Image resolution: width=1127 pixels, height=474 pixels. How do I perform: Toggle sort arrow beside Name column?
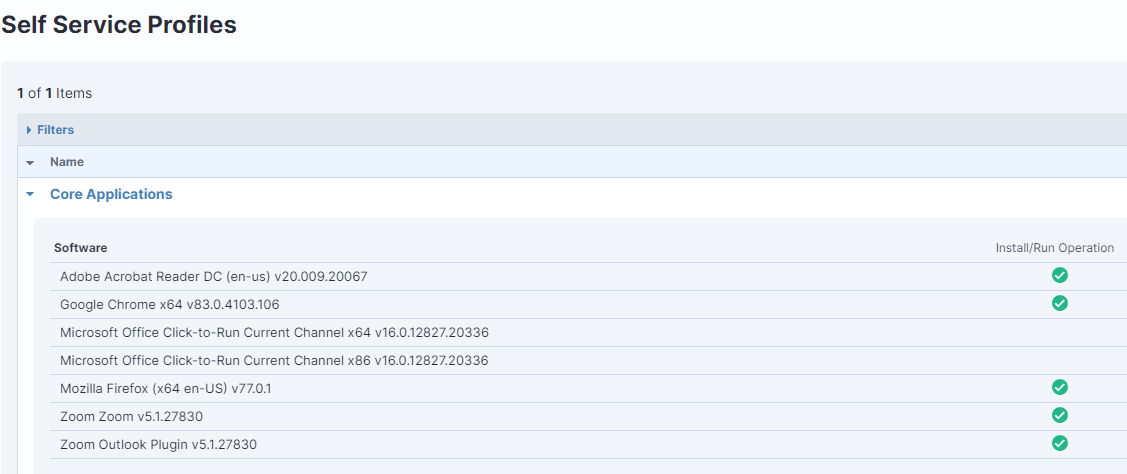tap(29, 163)
